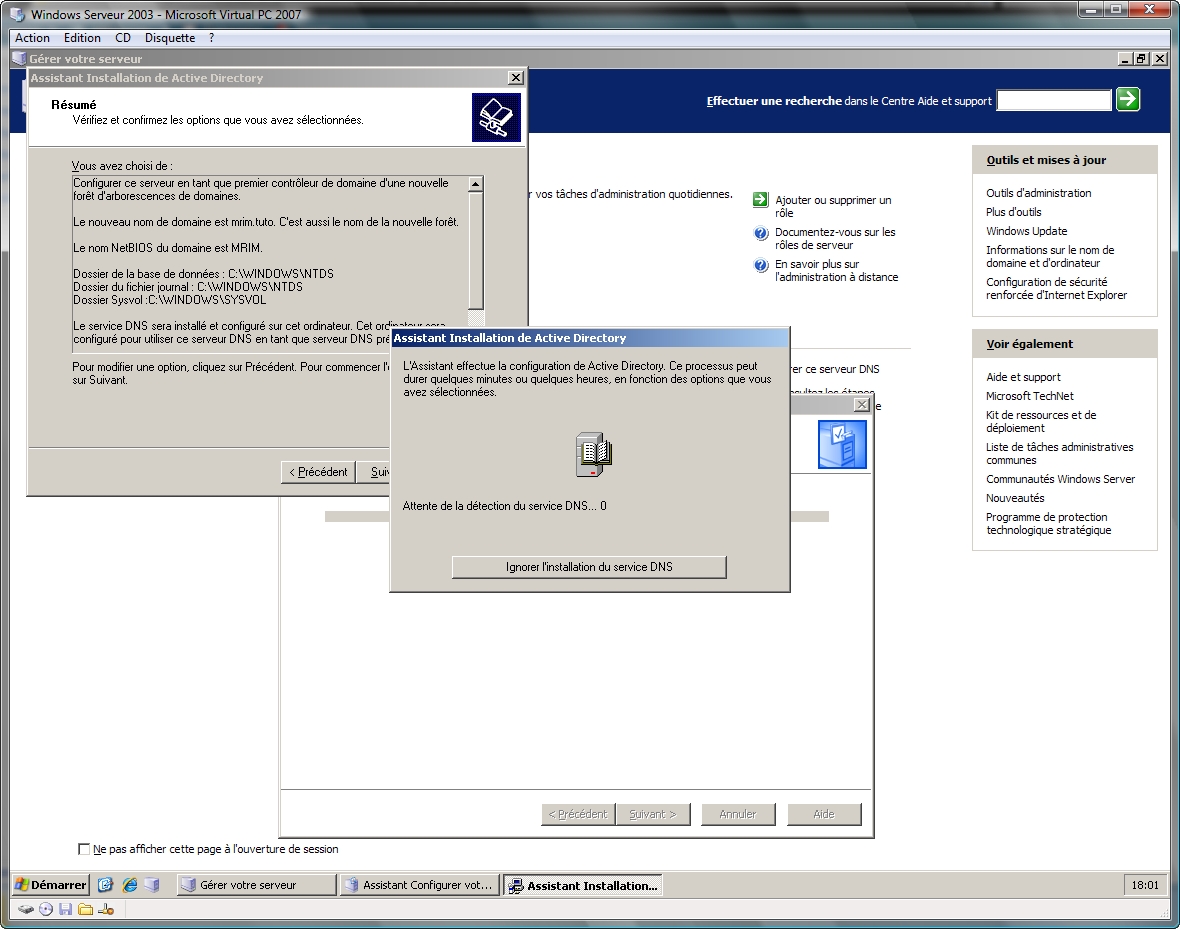Click help icon beside En savoir plus
The image size is (1180, 929).
pos(761,265)
